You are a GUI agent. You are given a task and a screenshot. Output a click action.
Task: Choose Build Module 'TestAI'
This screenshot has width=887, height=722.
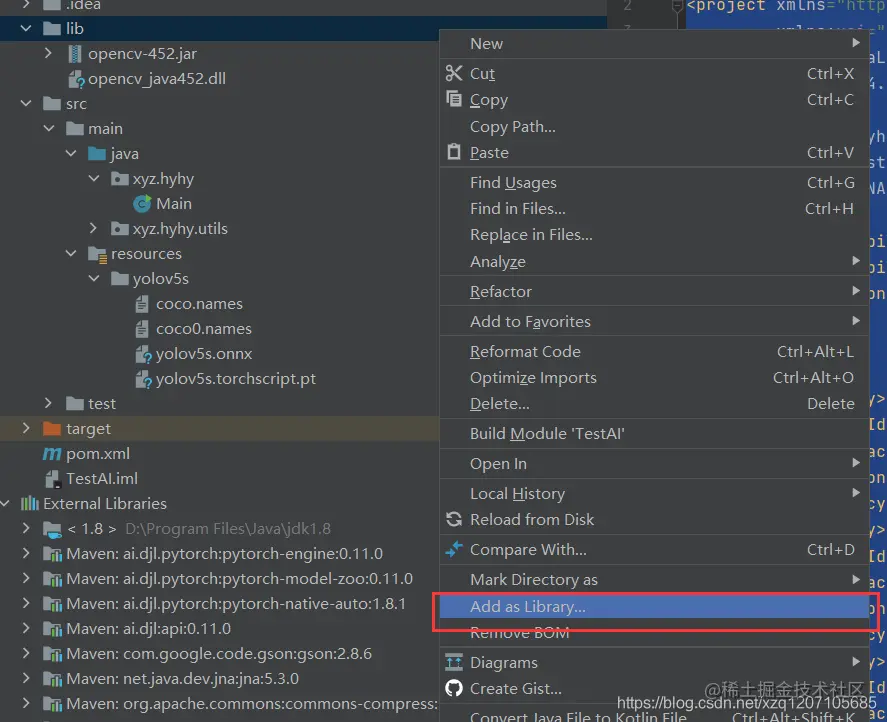click(x=654, y=433)
